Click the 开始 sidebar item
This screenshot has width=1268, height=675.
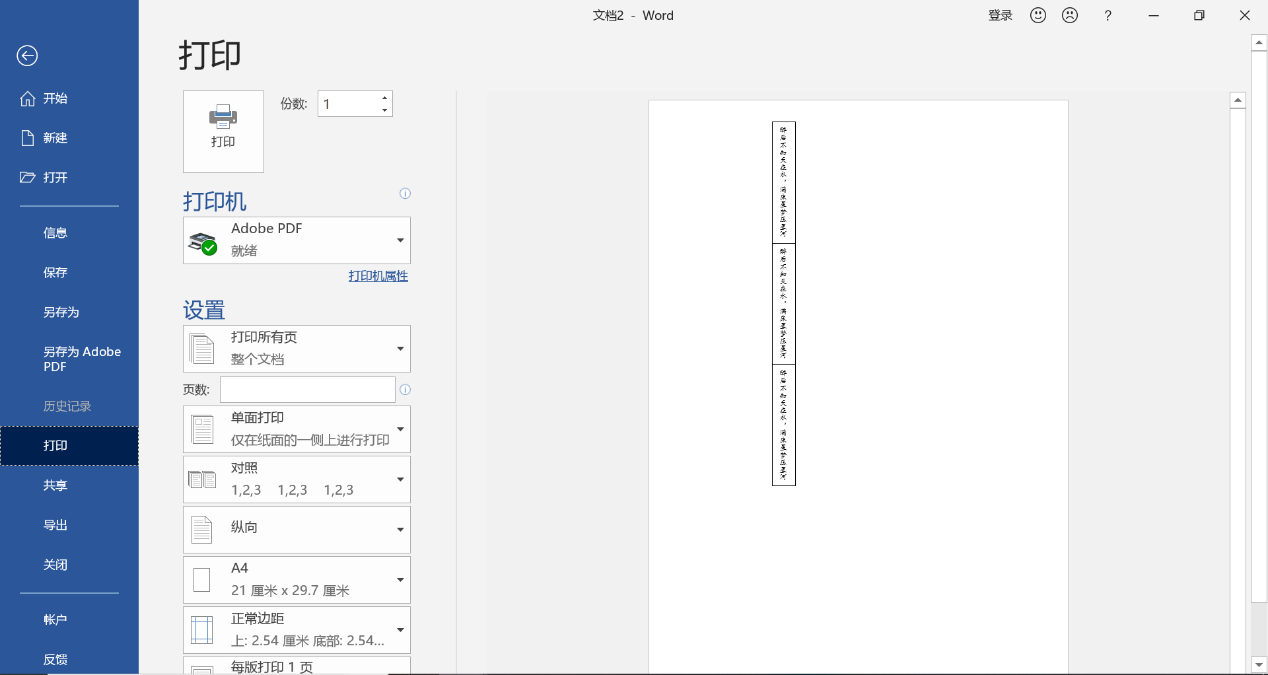[x=69, y=98]
